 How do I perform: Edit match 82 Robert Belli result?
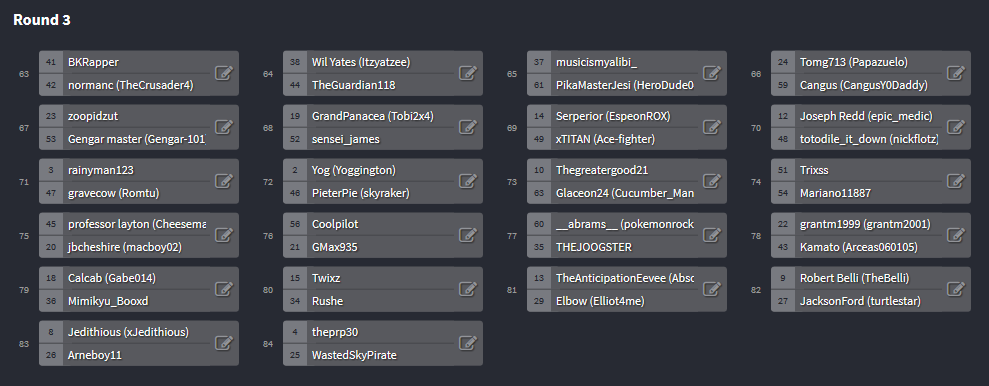[x=956, y=290]
